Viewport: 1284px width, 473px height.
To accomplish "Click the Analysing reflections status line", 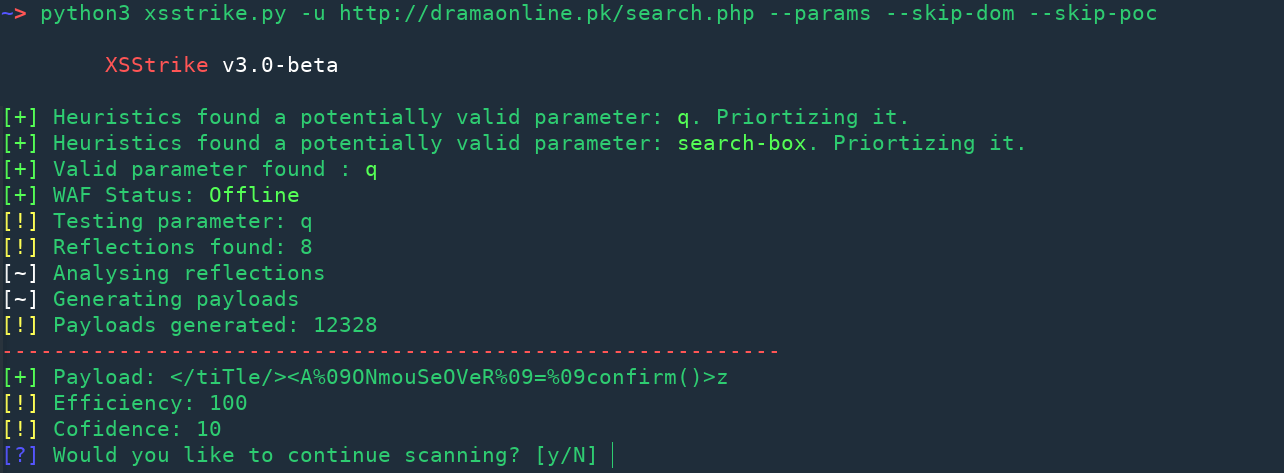I will click(x=188, y=273).
